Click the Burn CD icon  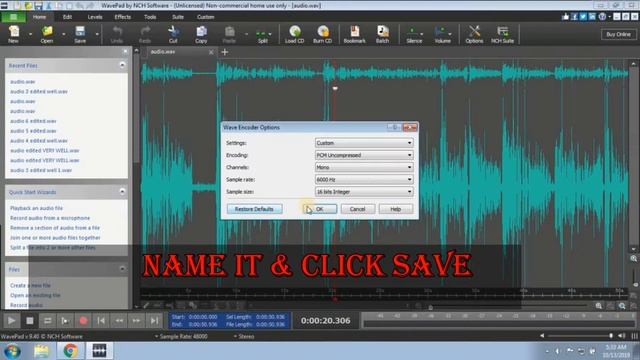tap(322, 34)
